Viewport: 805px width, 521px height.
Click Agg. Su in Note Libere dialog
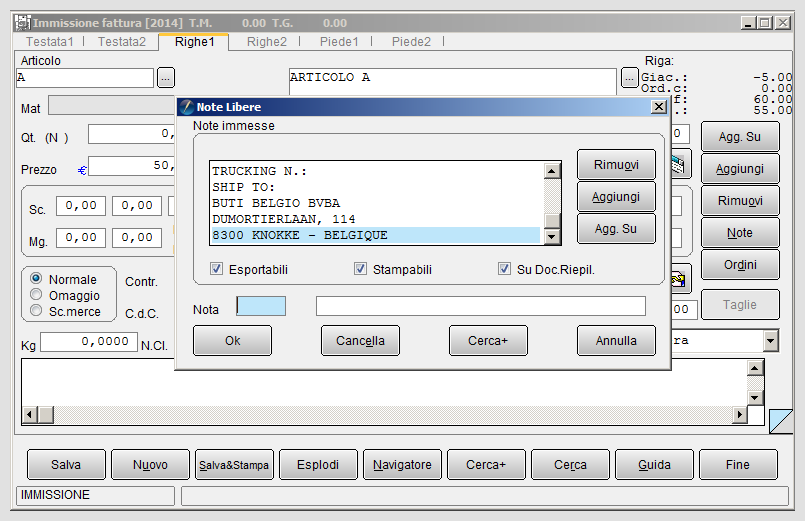click(x=616, y=228)
